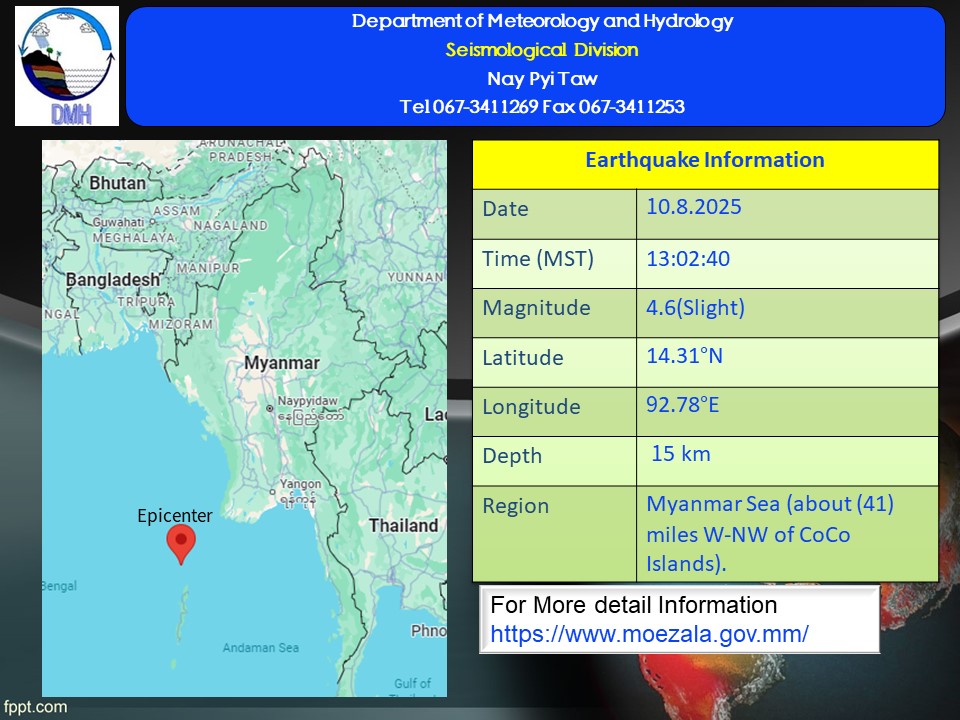The image size is (960, 720).
Task: Click the Bangladesh label on the map
Action: (x=112, y=281)
